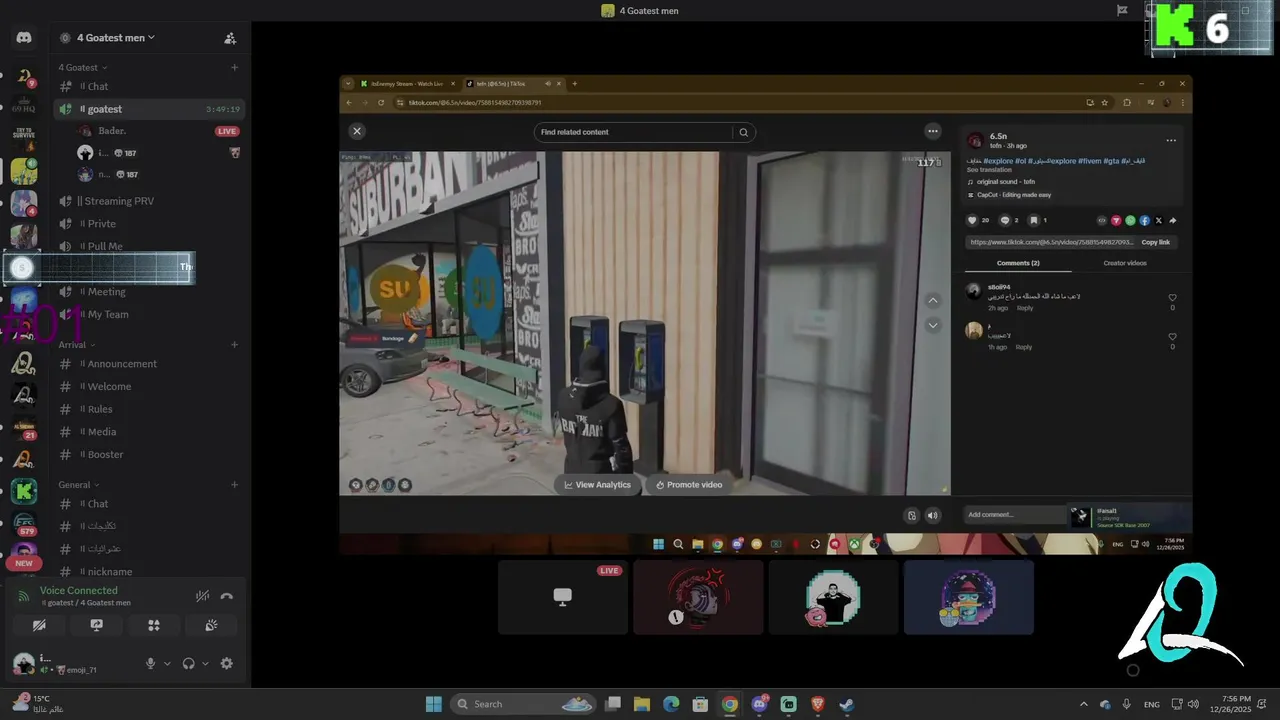Open server icon with 579 badge
This screenshot has width=1280, height=720.
click(24, 524)
